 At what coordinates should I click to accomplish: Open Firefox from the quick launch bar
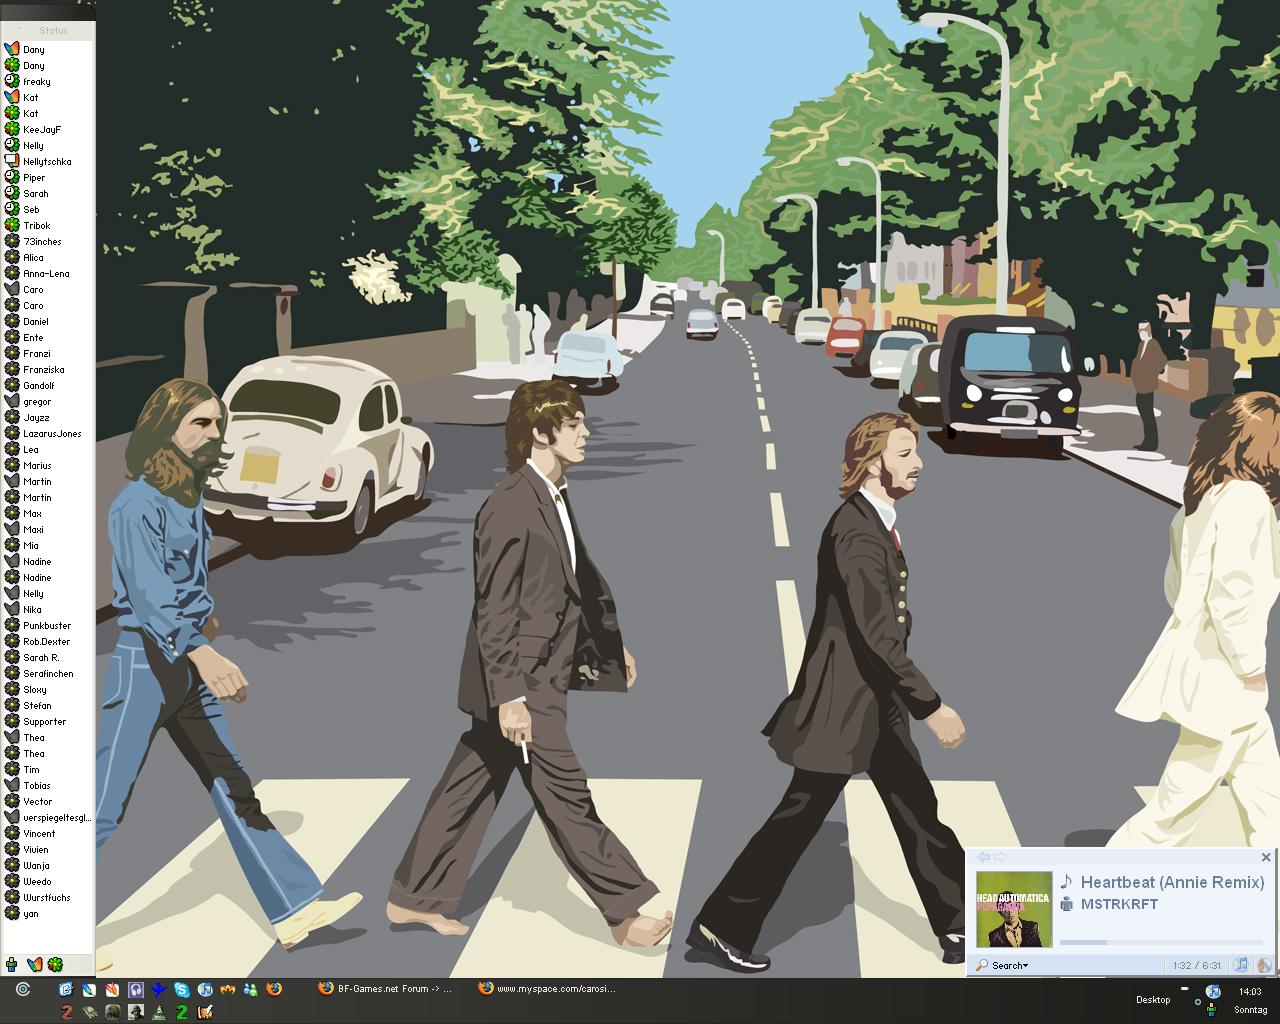pyautogui.click(x=274, y=989)
